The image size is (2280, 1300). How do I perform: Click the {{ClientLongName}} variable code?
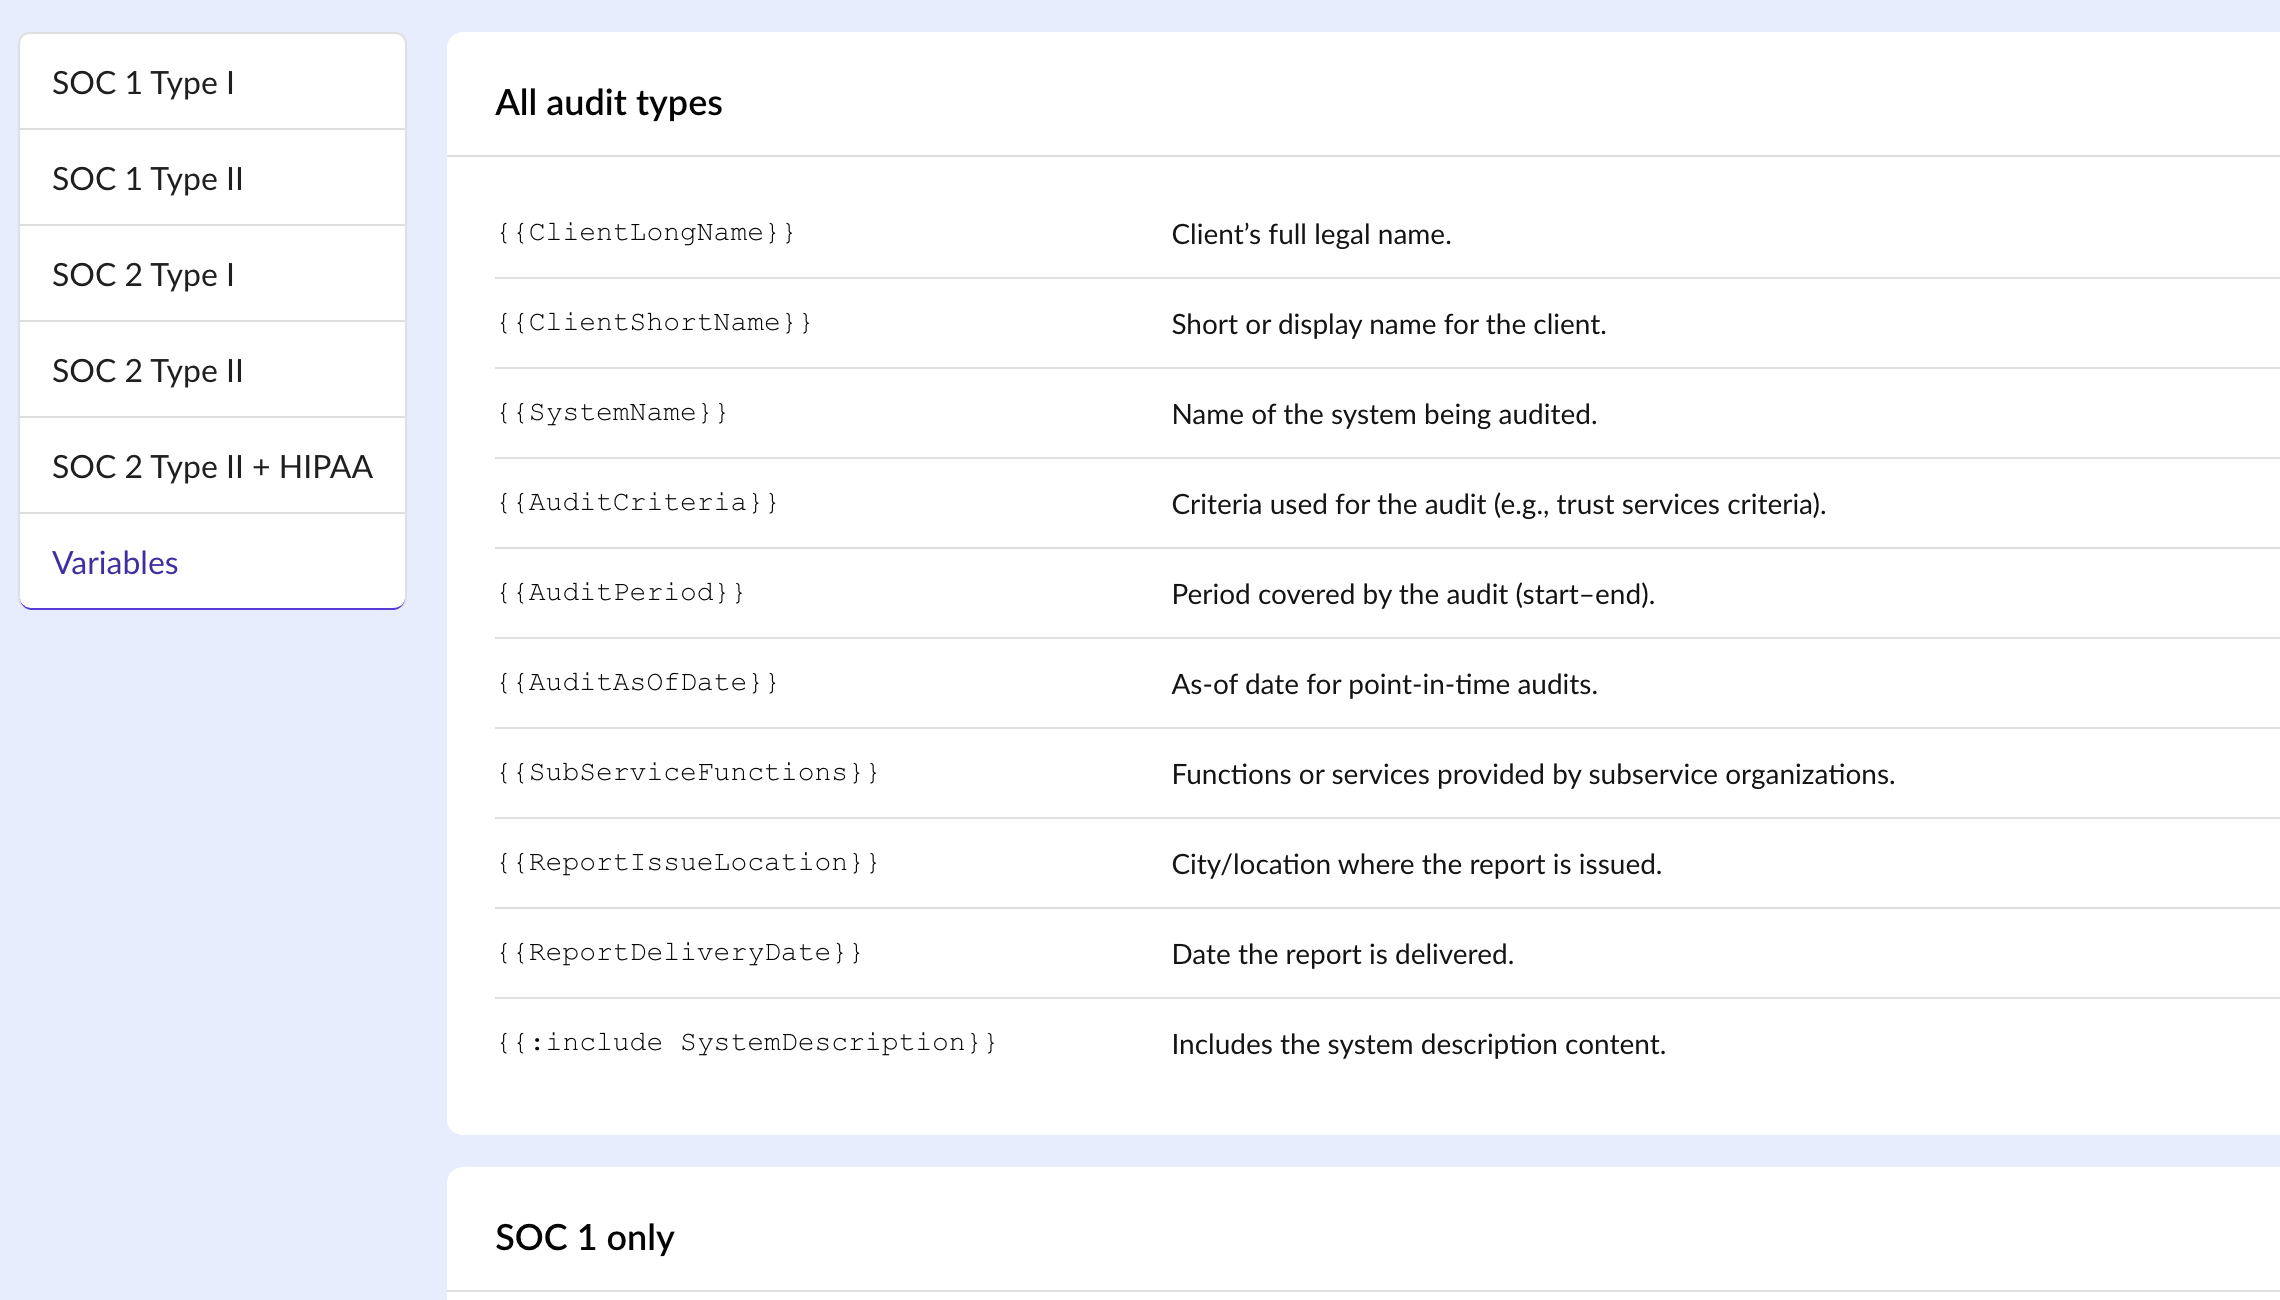click(x=646, y=233)
